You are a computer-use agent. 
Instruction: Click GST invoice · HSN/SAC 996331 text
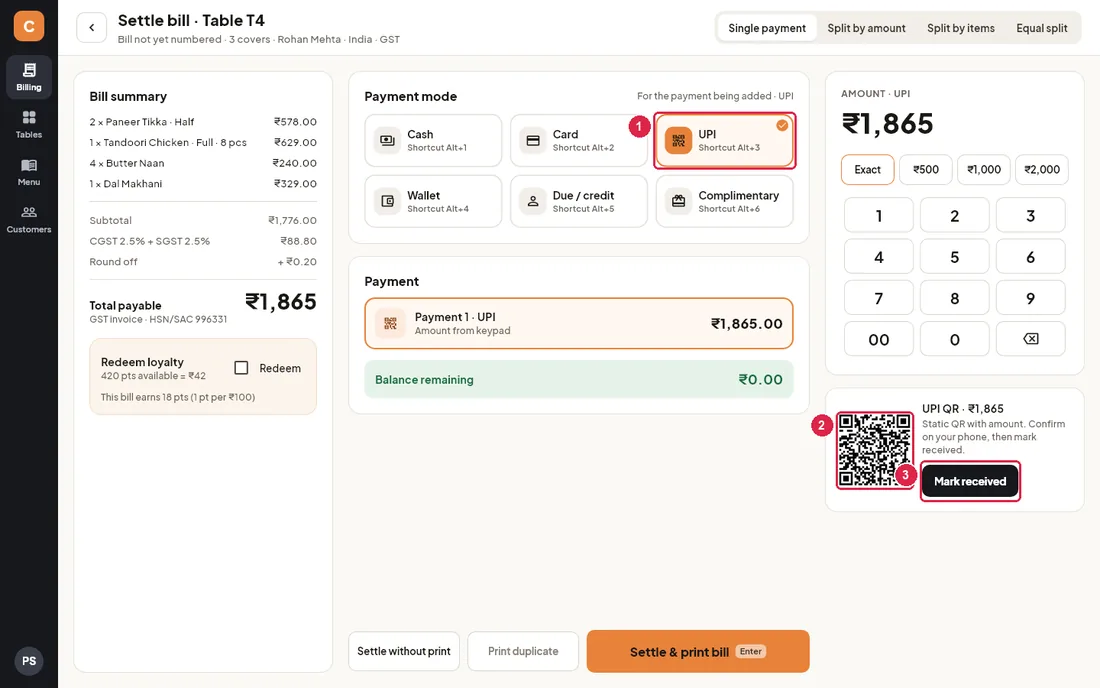(x=158, y=319)
